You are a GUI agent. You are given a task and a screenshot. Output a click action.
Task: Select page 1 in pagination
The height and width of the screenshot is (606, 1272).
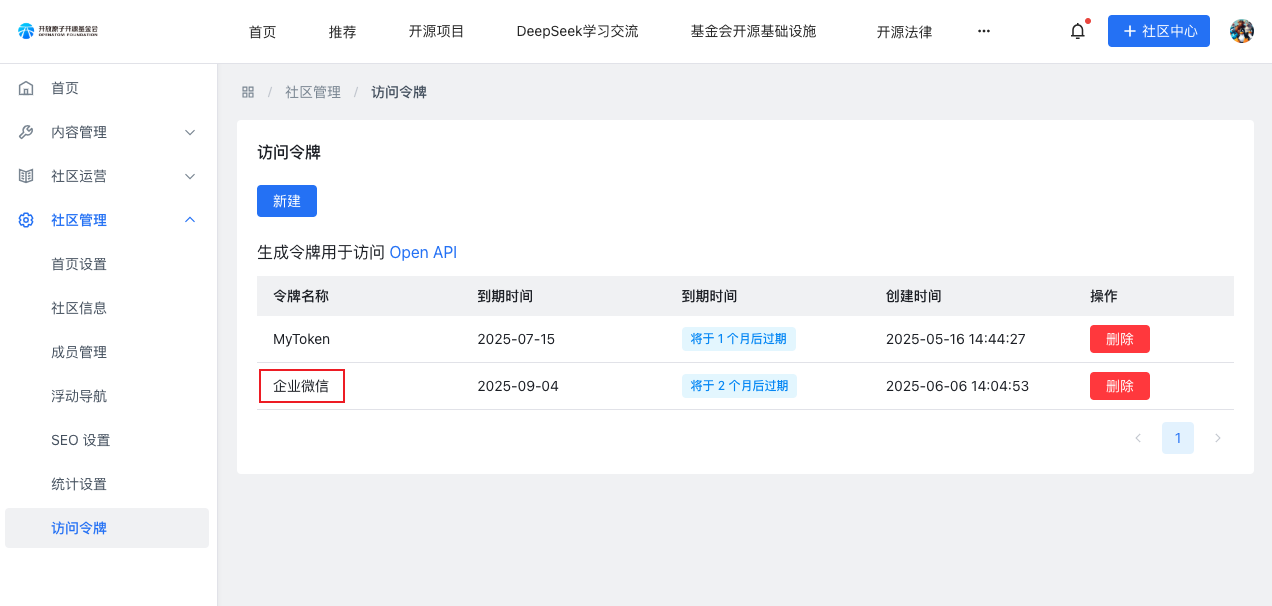[1177, 438]
